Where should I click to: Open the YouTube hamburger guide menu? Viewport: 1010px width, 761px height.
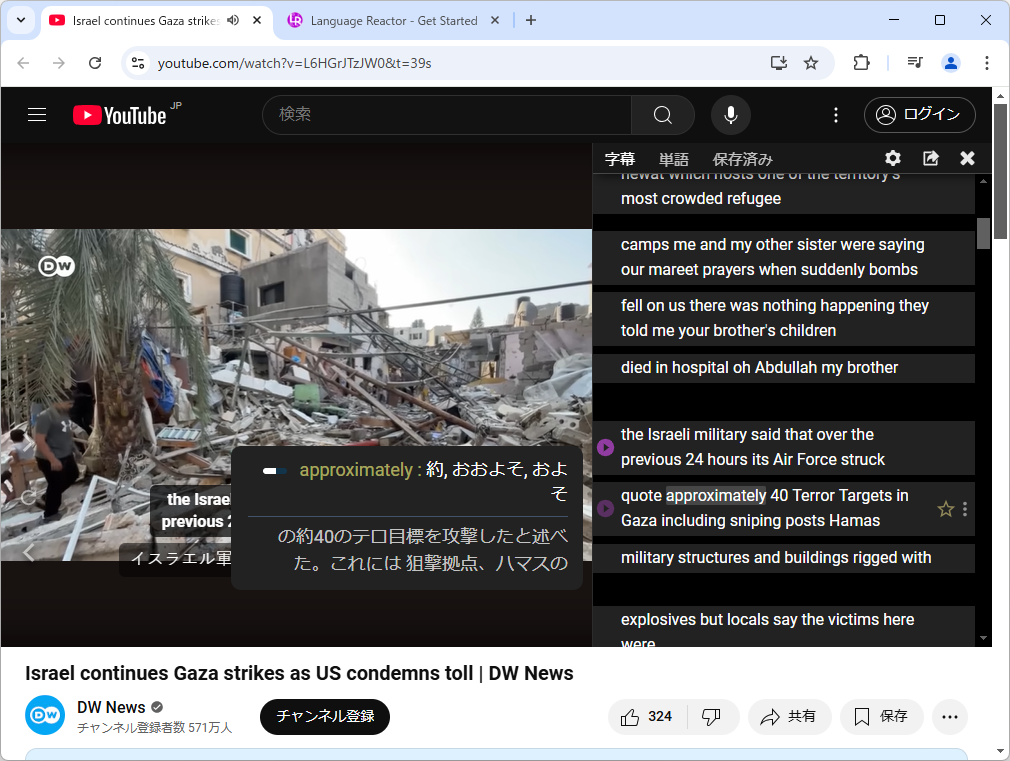(37, 115)
